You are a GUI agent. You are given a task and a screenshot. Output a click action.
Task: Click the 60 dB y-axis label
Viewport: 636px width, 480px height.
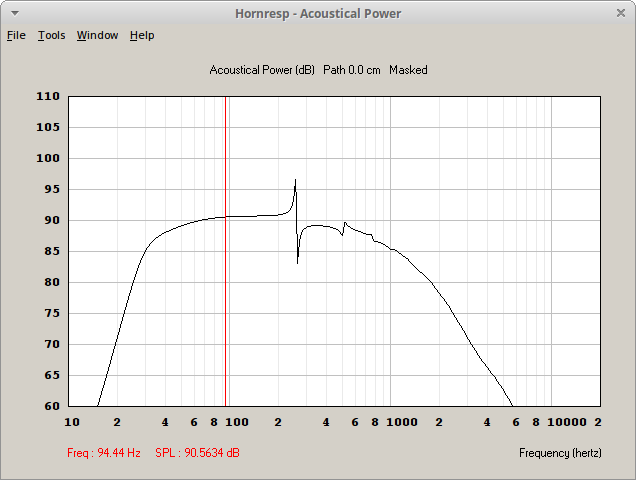click(52, 406)
